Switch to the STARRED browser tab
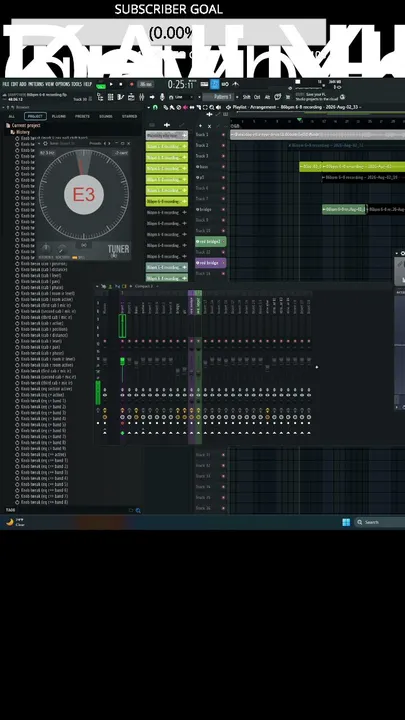 tap(129, 116)
